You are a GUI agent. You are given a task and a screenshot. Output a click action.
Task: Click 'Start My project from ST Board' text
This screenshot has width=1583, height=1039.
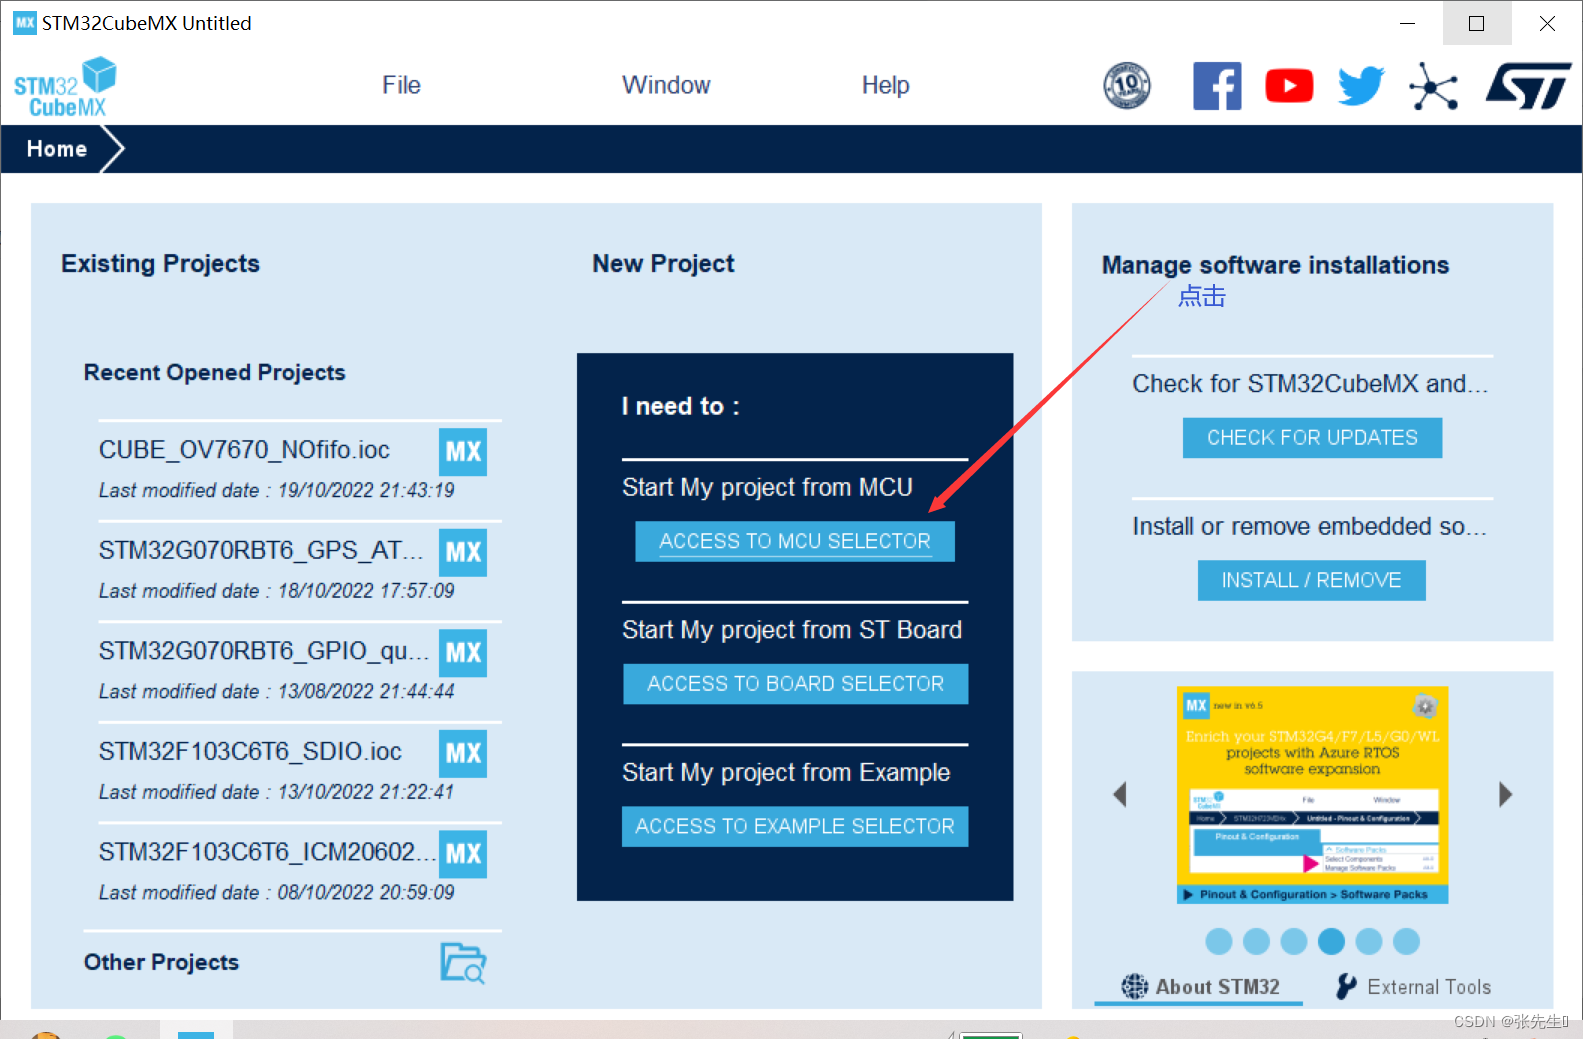792,630
